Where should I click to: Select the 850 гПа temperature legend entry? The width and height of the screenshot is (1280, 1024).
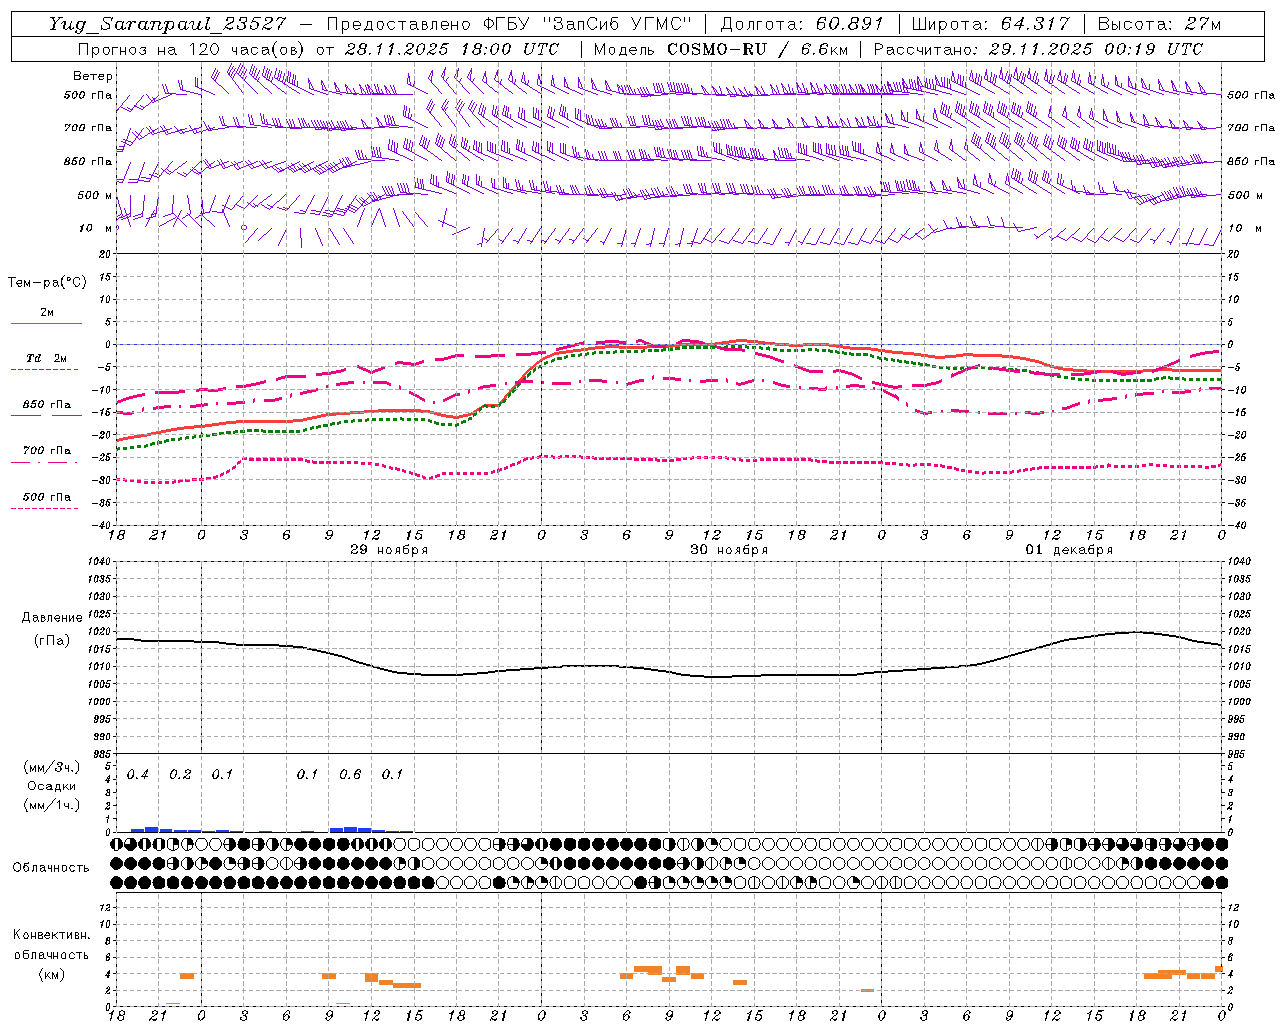pos(46,406)
